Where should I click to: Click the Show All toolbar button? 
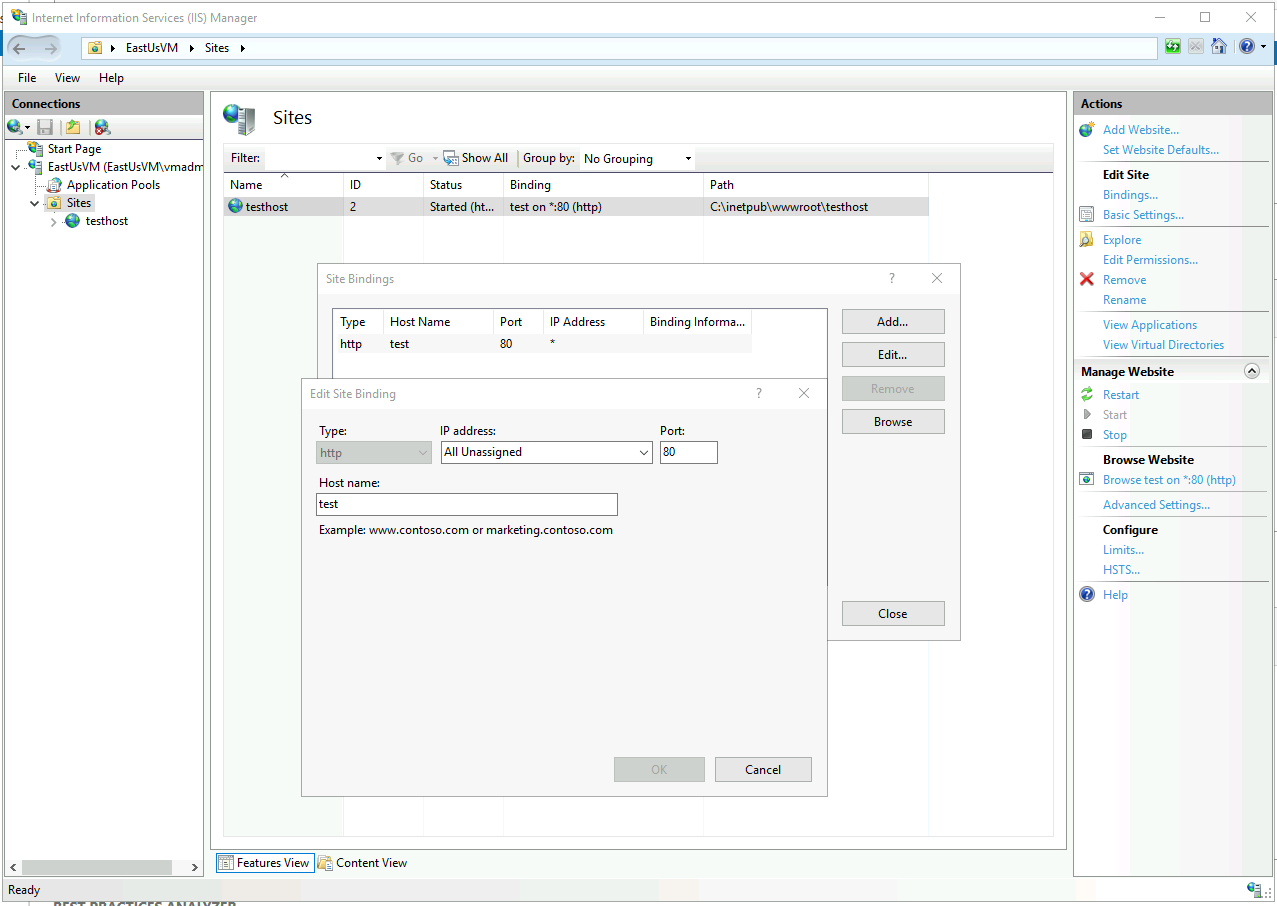[476, 158]
